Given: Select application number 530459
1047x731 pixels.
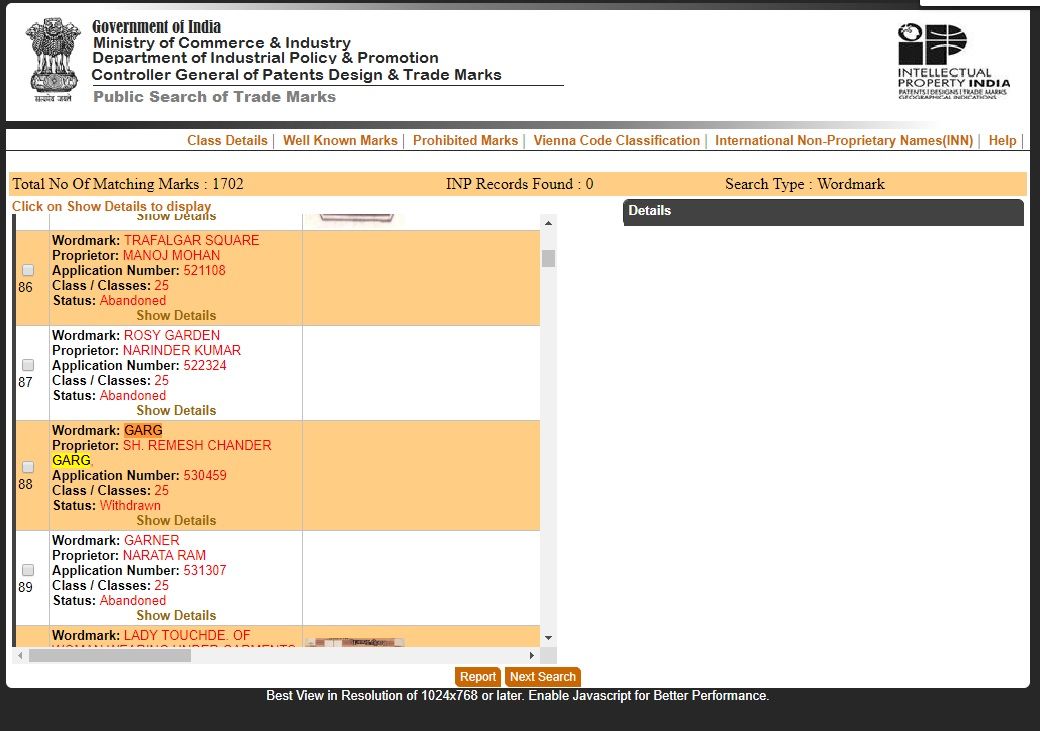Looking at the screenshot, I should point(205,475).
